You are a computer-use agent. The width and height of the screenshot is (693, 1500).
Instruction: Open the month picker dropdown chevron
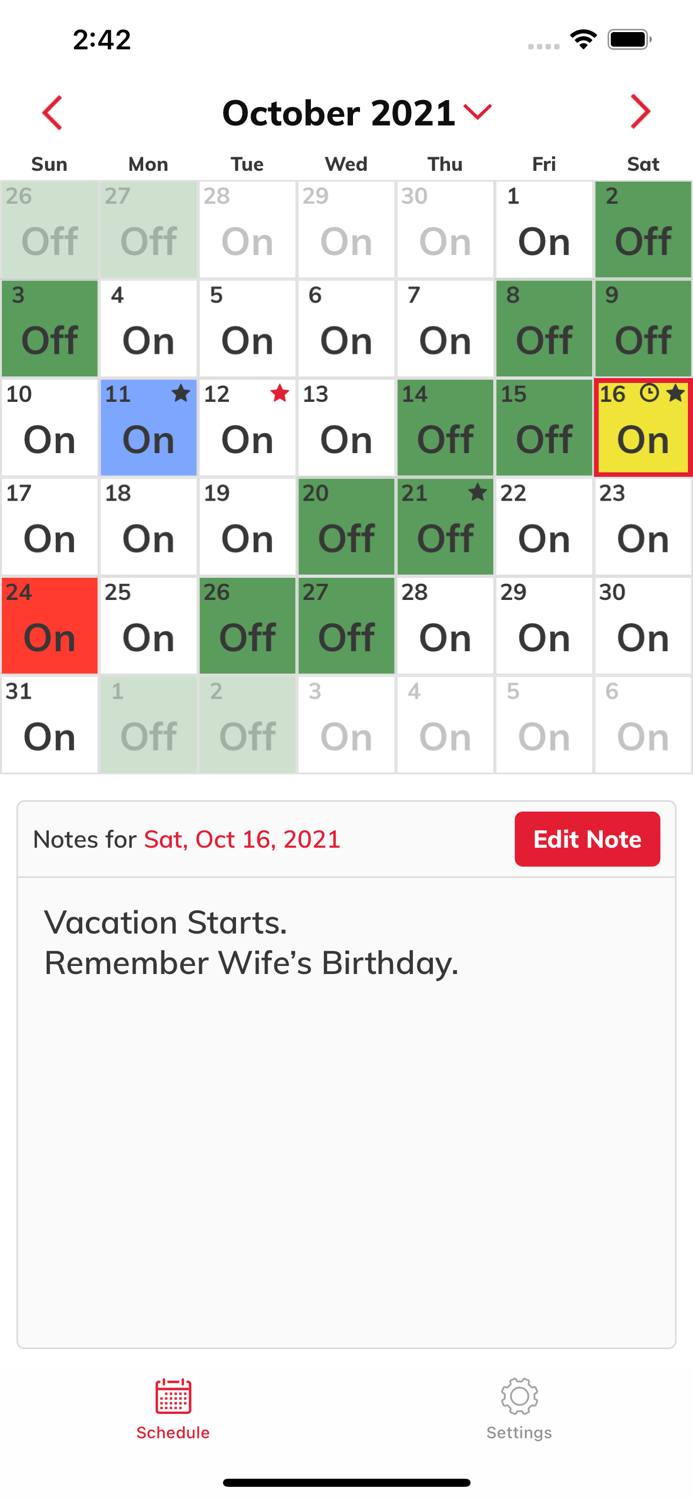(477, 112)
